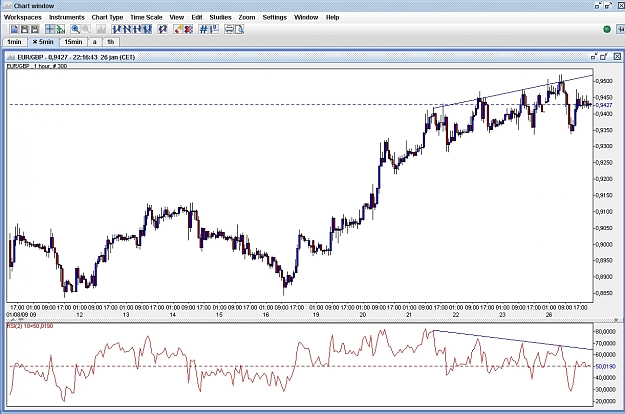The image size is (625, 414).
Task: Open the Instruments menu
Action: tap(67, 17)
